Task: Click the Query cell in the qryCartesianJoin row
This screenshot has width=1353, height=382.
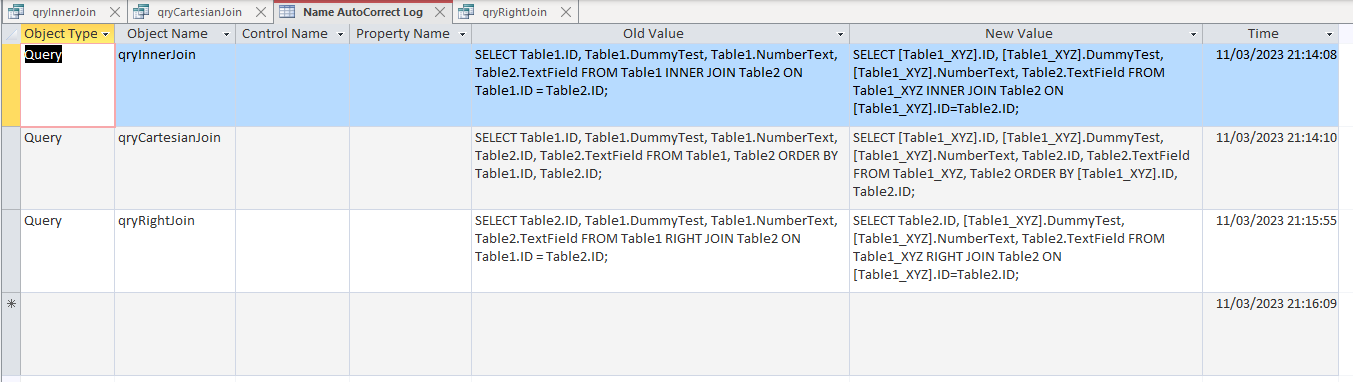Action: (x=67, y=168)
